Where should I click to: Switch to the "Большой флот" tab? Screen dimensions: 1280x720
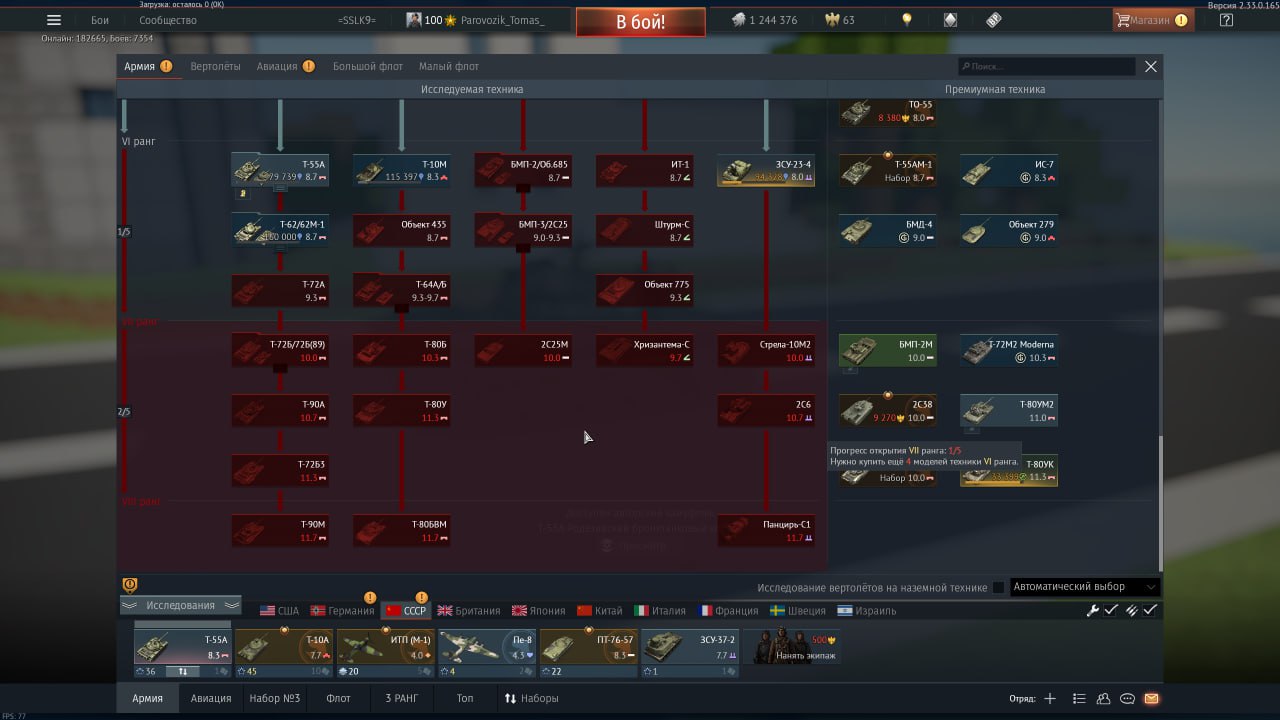click(x=368, y=66)
